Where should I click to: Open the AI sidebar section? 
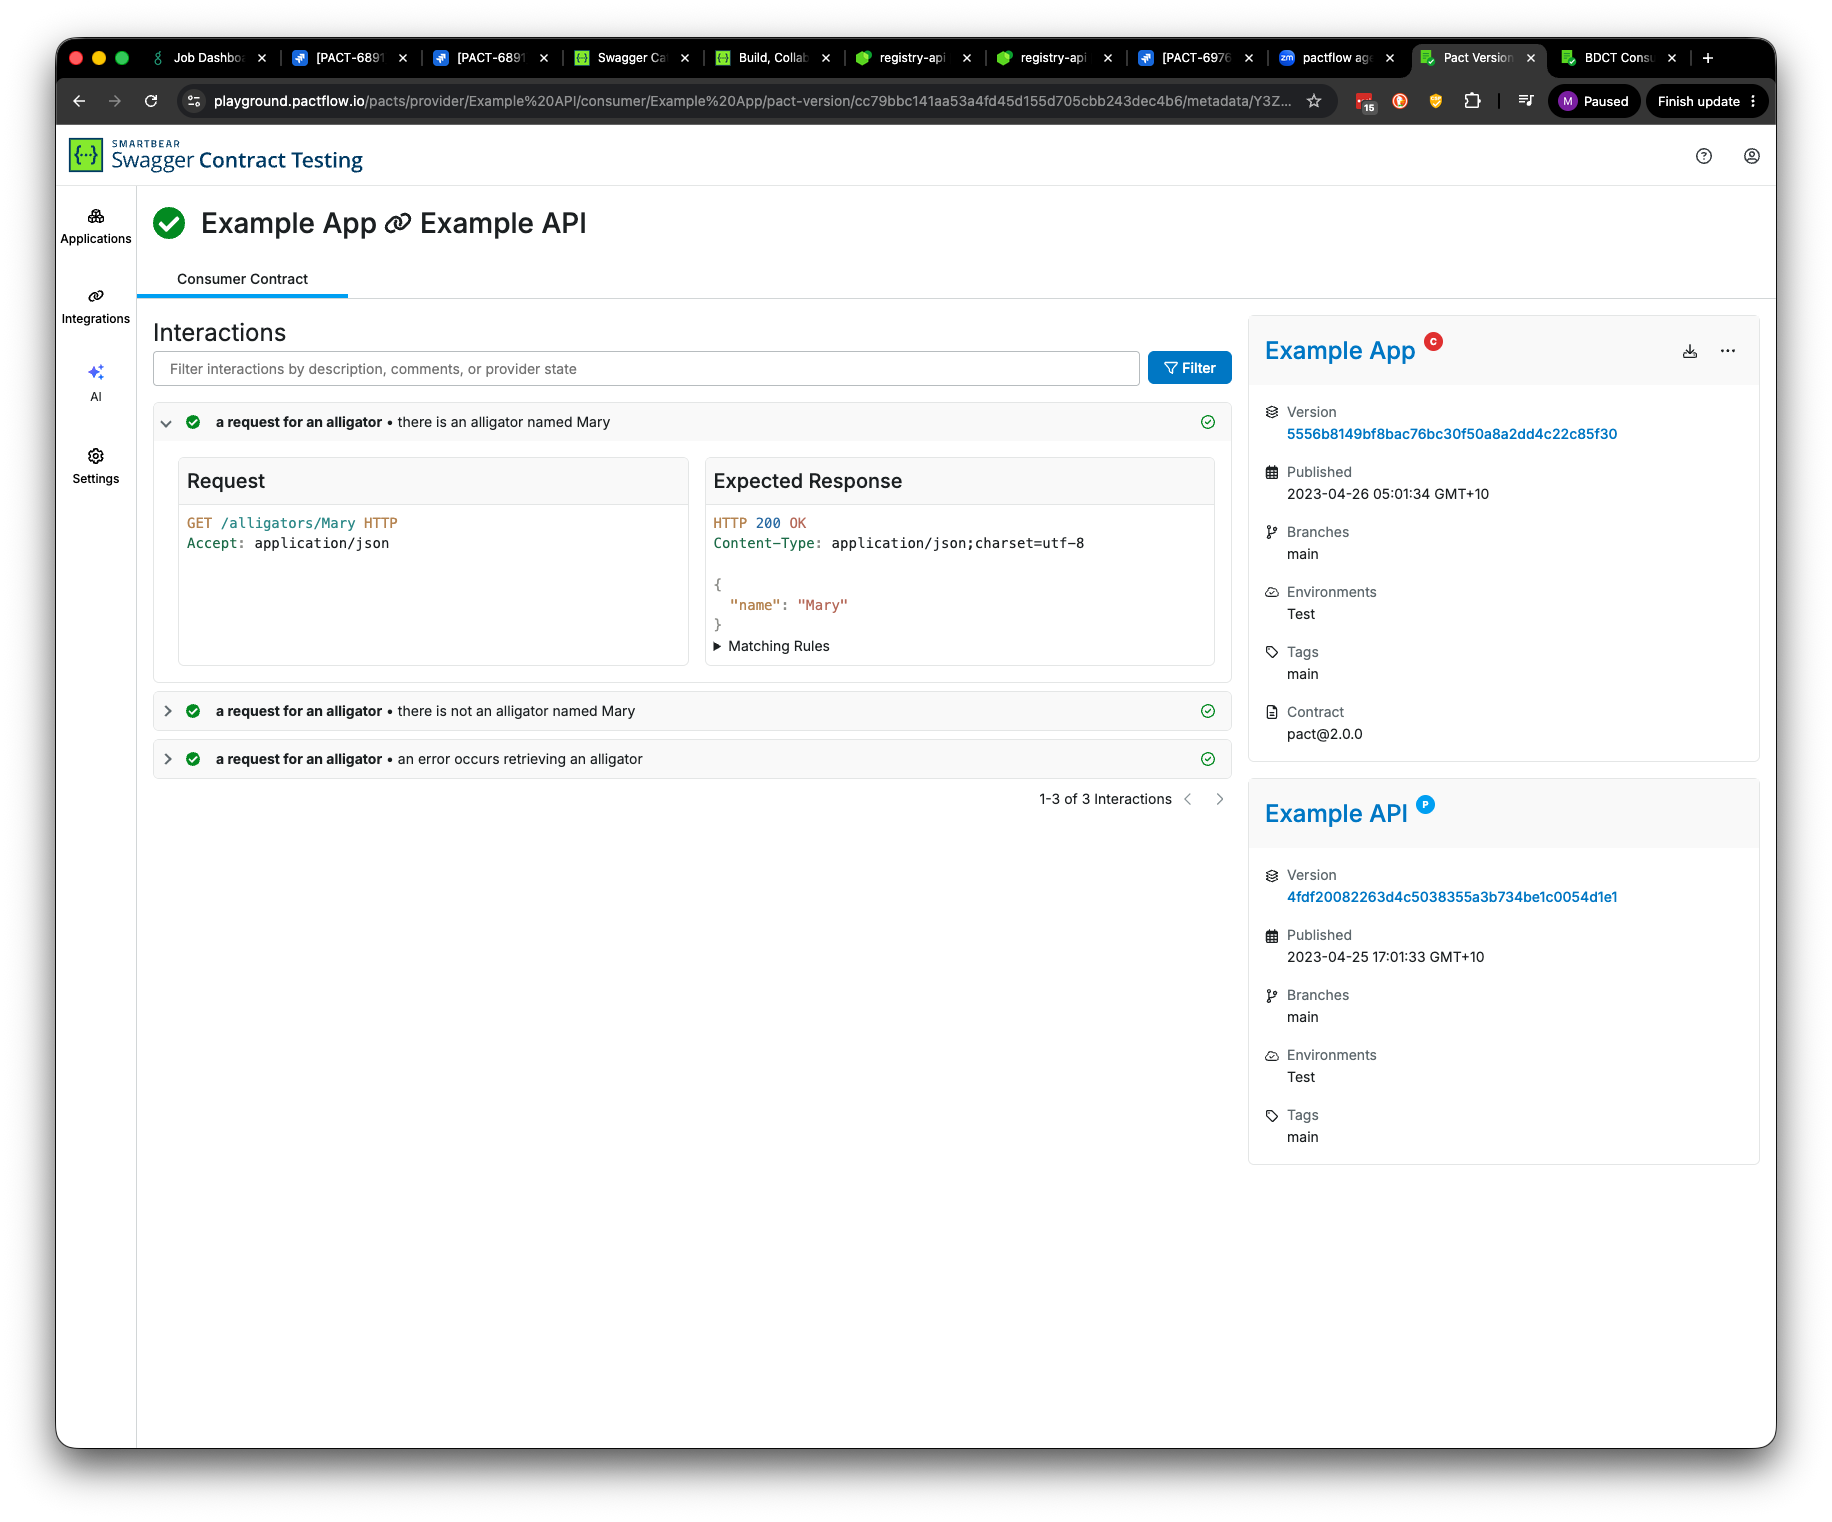point(96,383)
